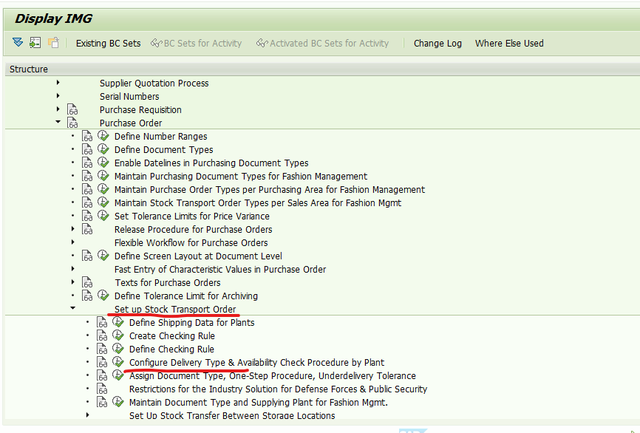Open documentation icon for Purchase Order

coord(73,122)
